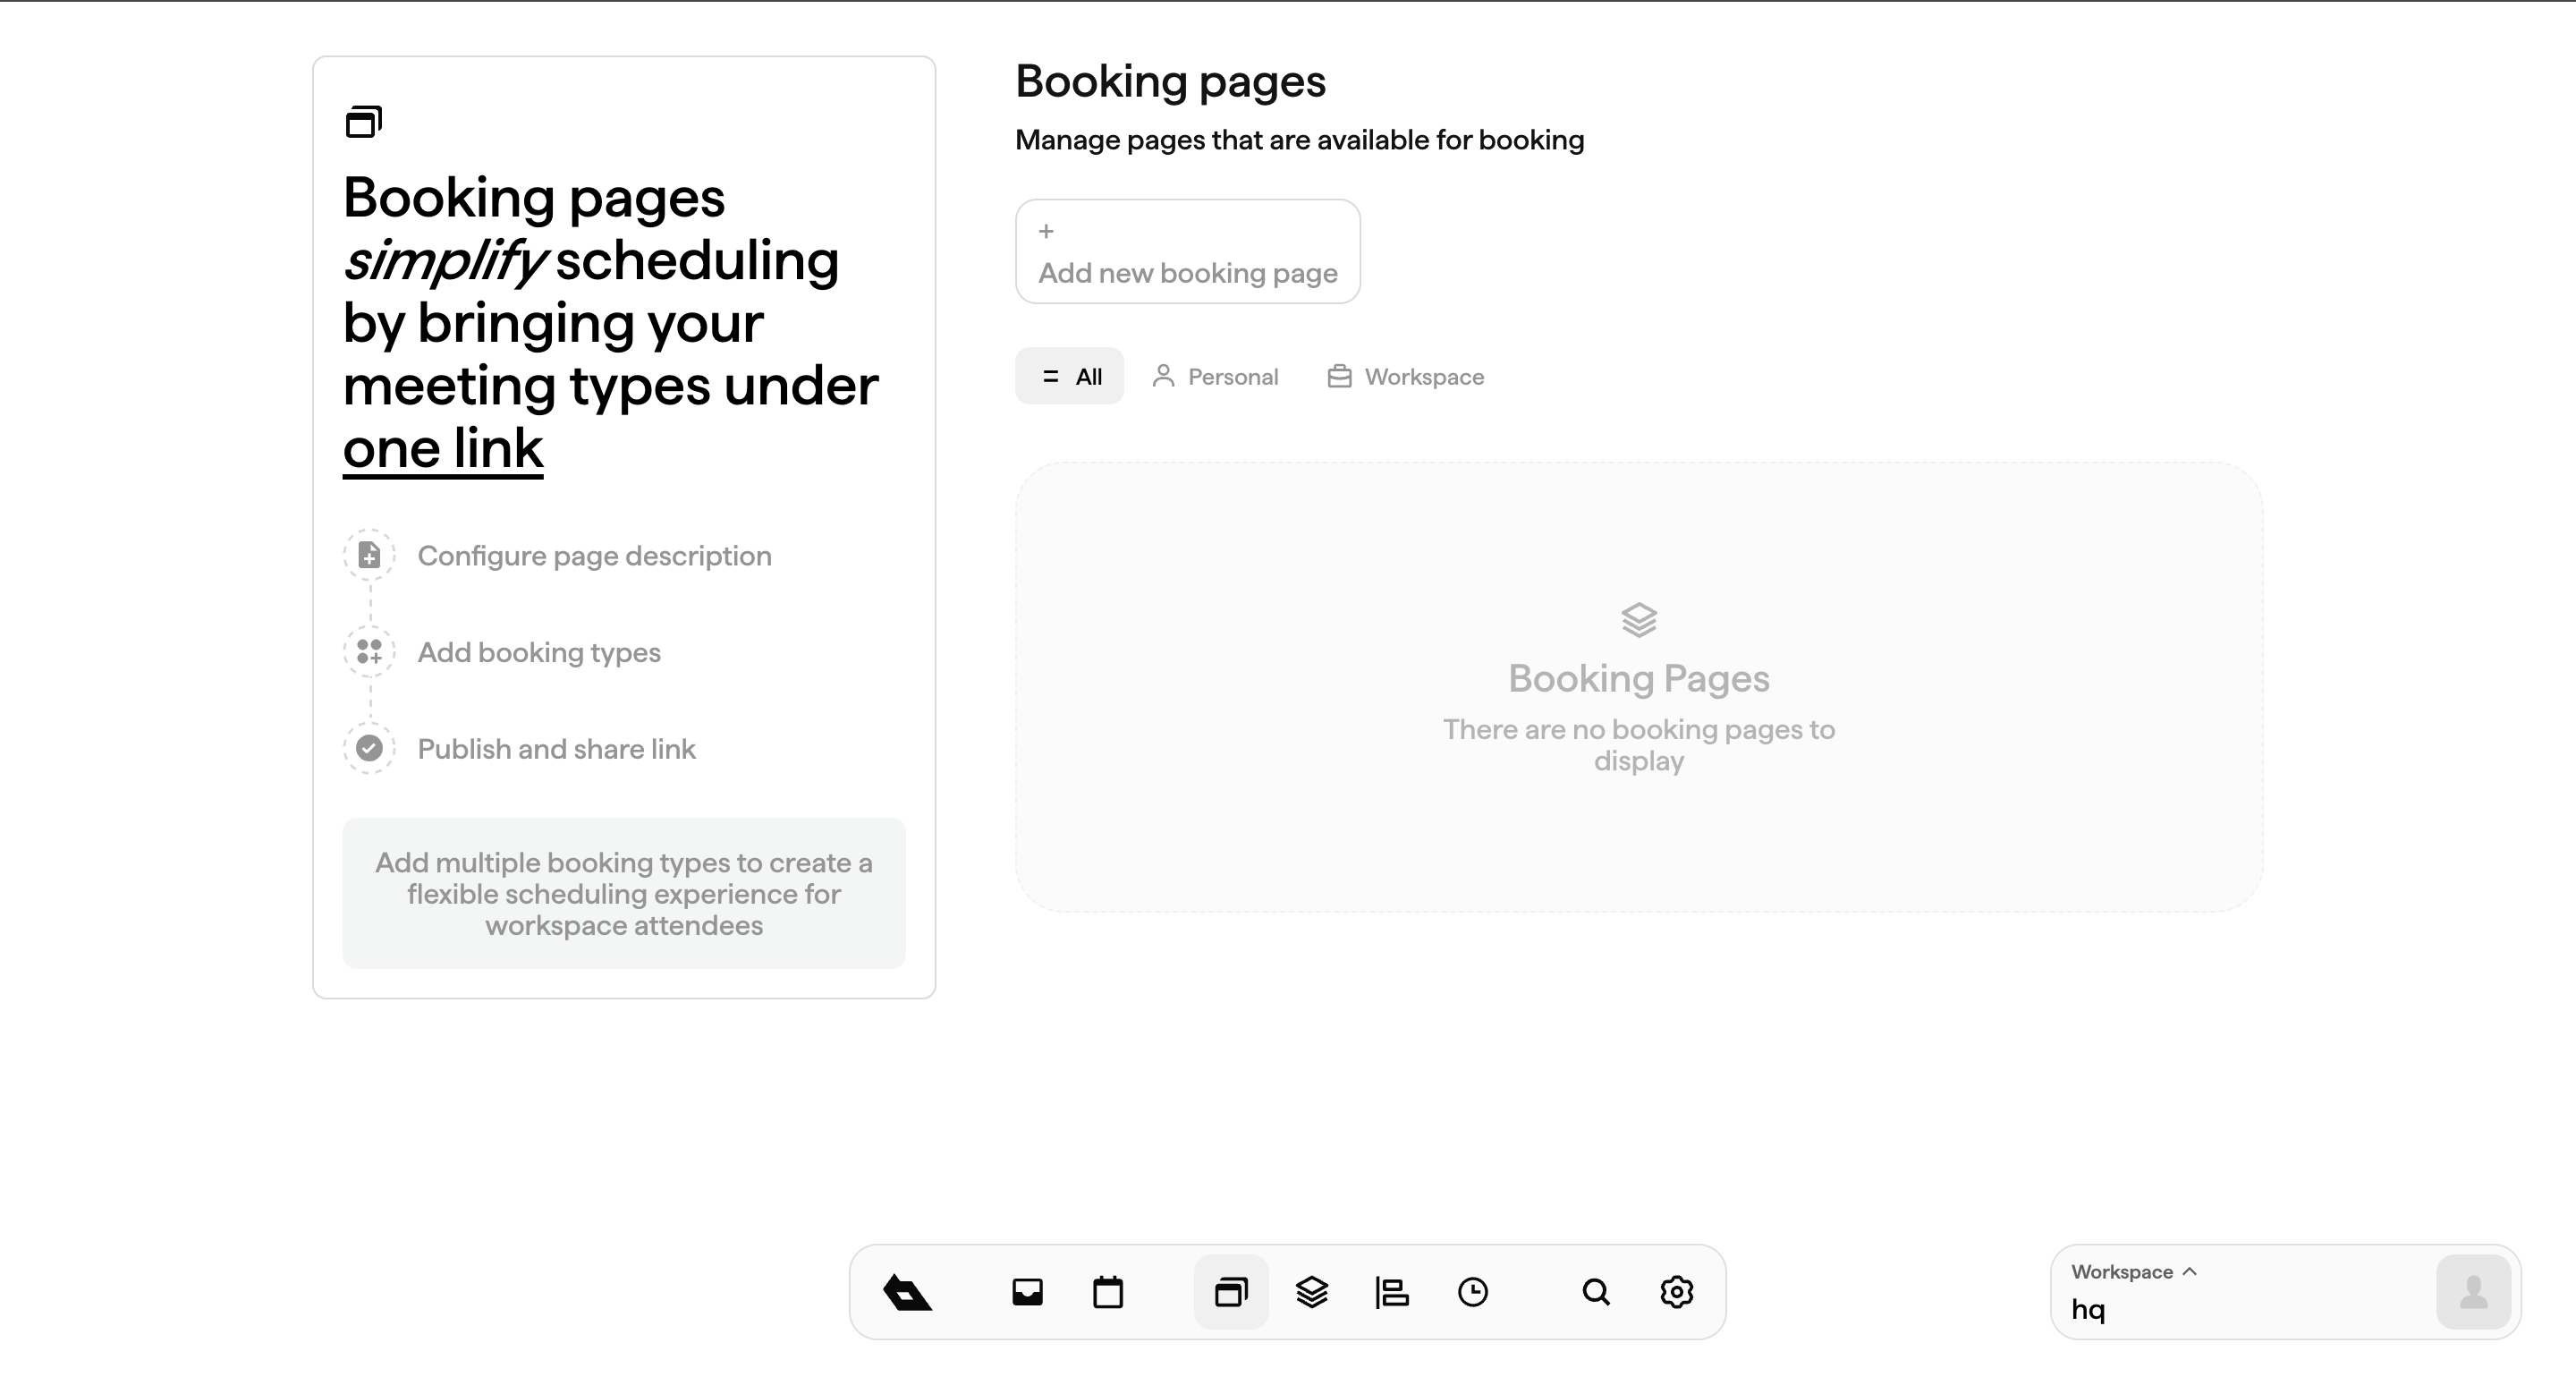Click the user avatar thumbnail
Screen dimensions: 2576x1394
coord(2473,1292)
